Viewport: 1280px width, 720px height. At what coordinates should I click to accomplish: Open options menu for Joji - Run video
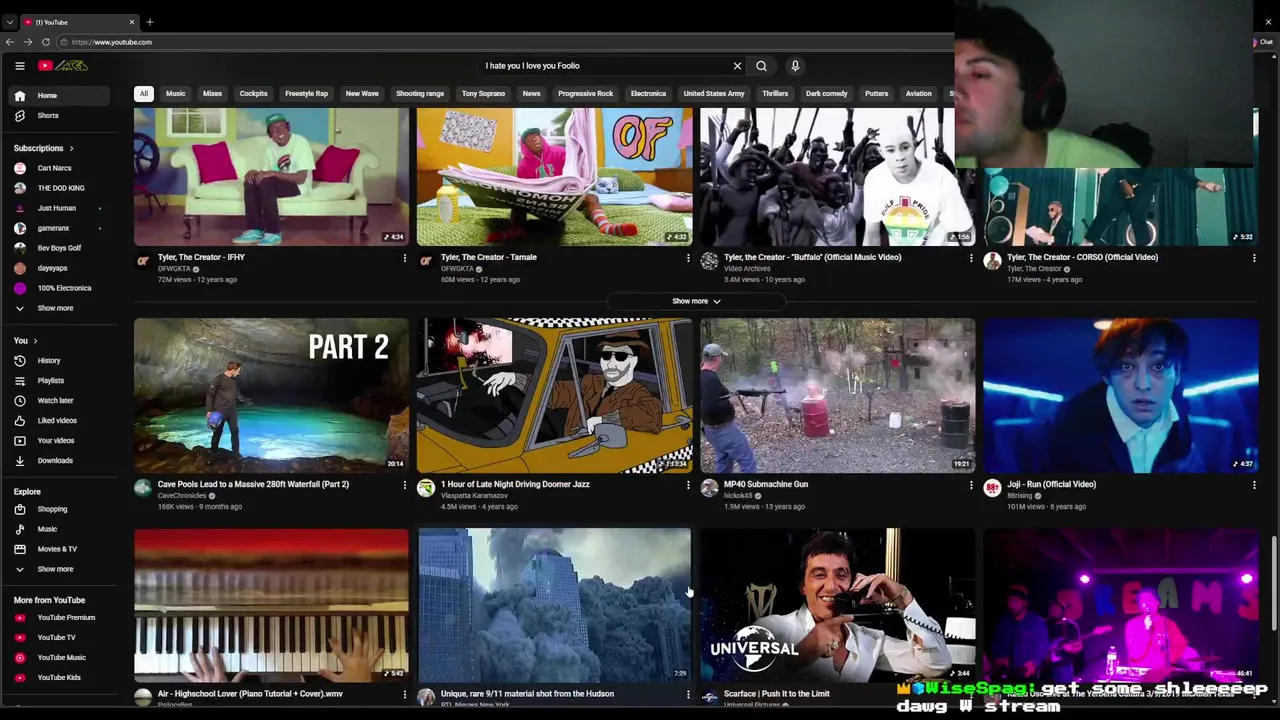pyautogui.click(x=1253, y=485)
